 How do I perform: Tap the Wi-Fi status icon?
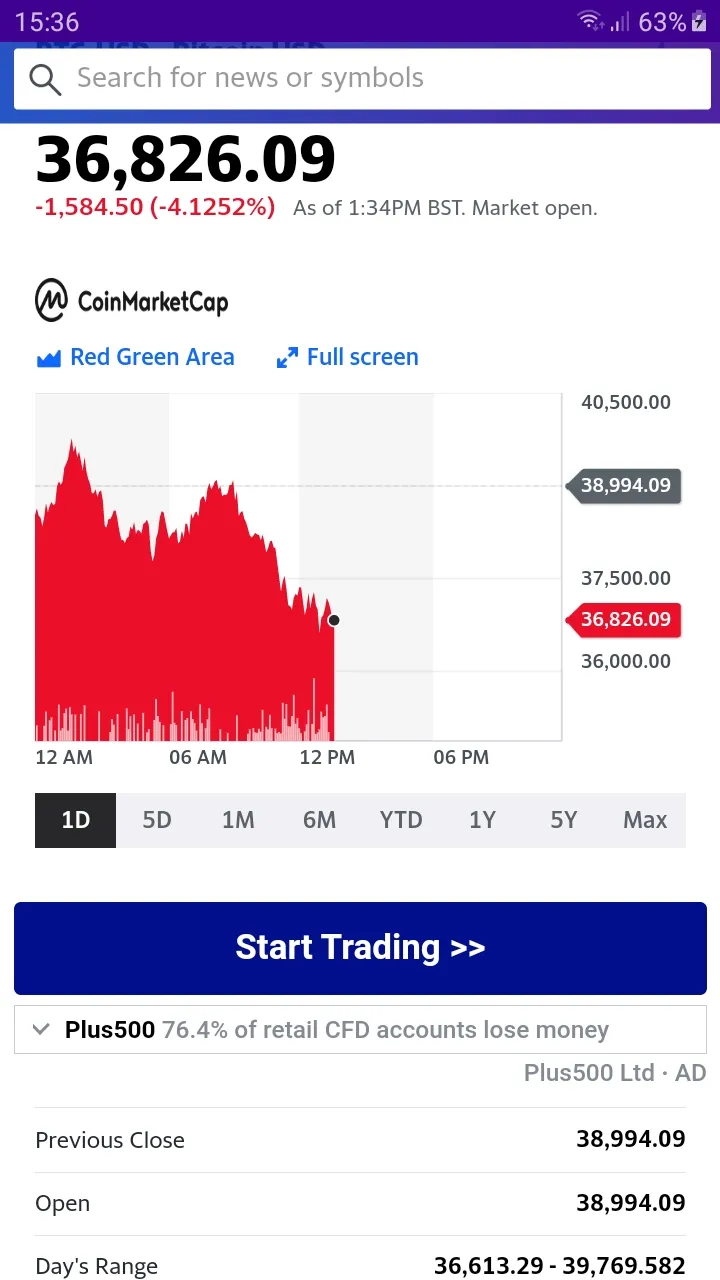coord(590,21)
